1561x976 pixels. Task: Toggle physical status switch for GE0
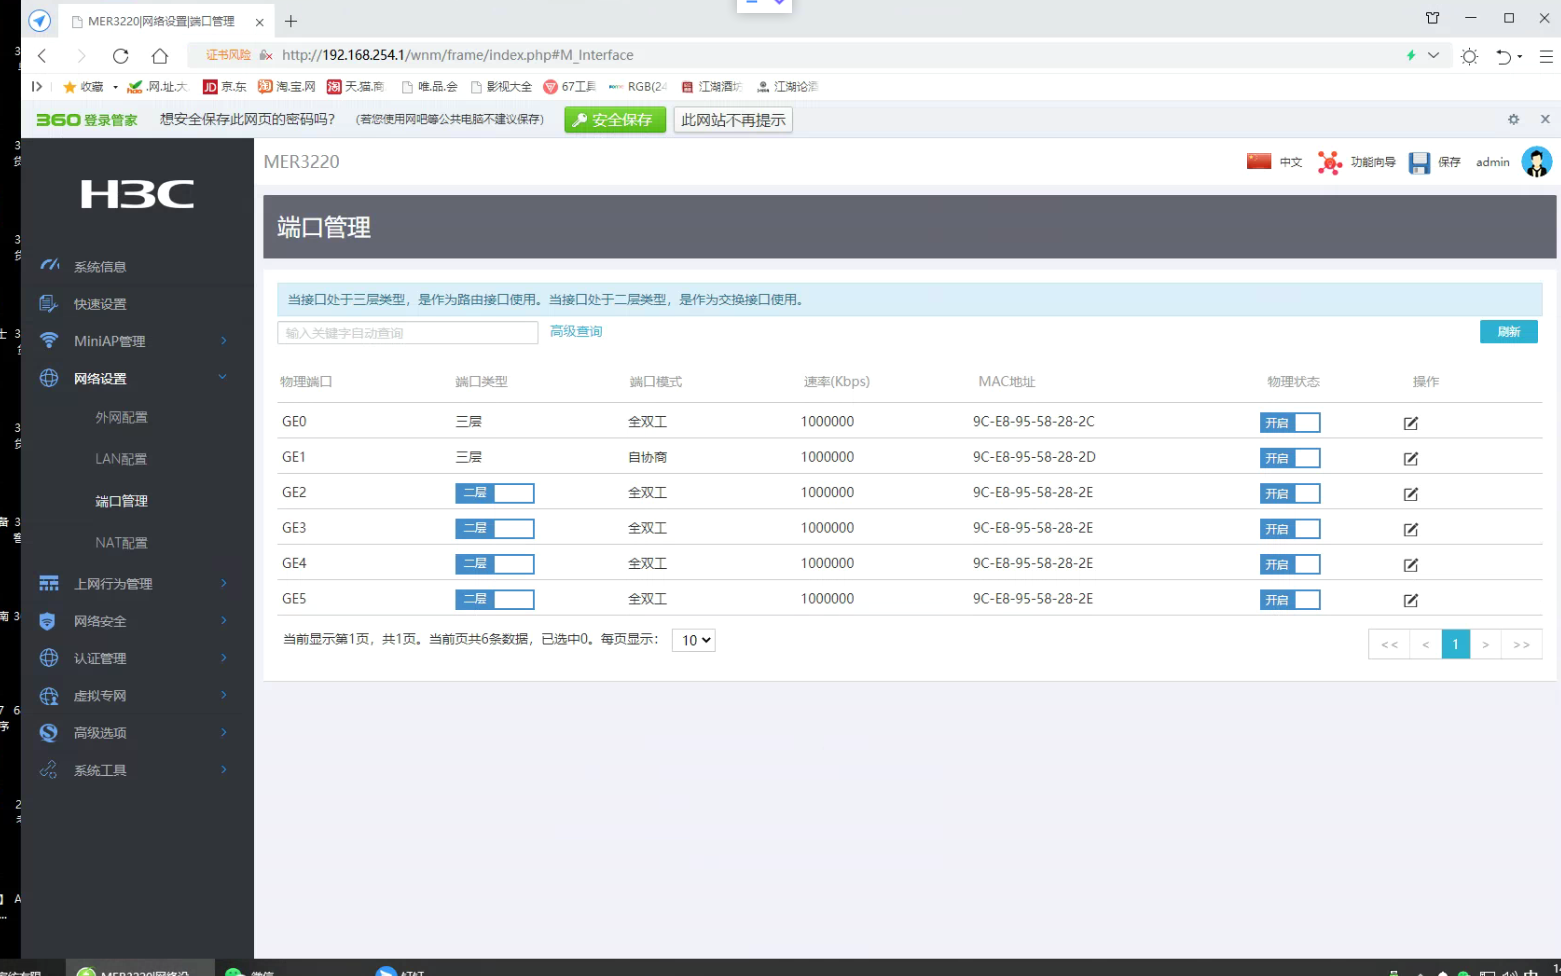click(x=1289, y=423)
